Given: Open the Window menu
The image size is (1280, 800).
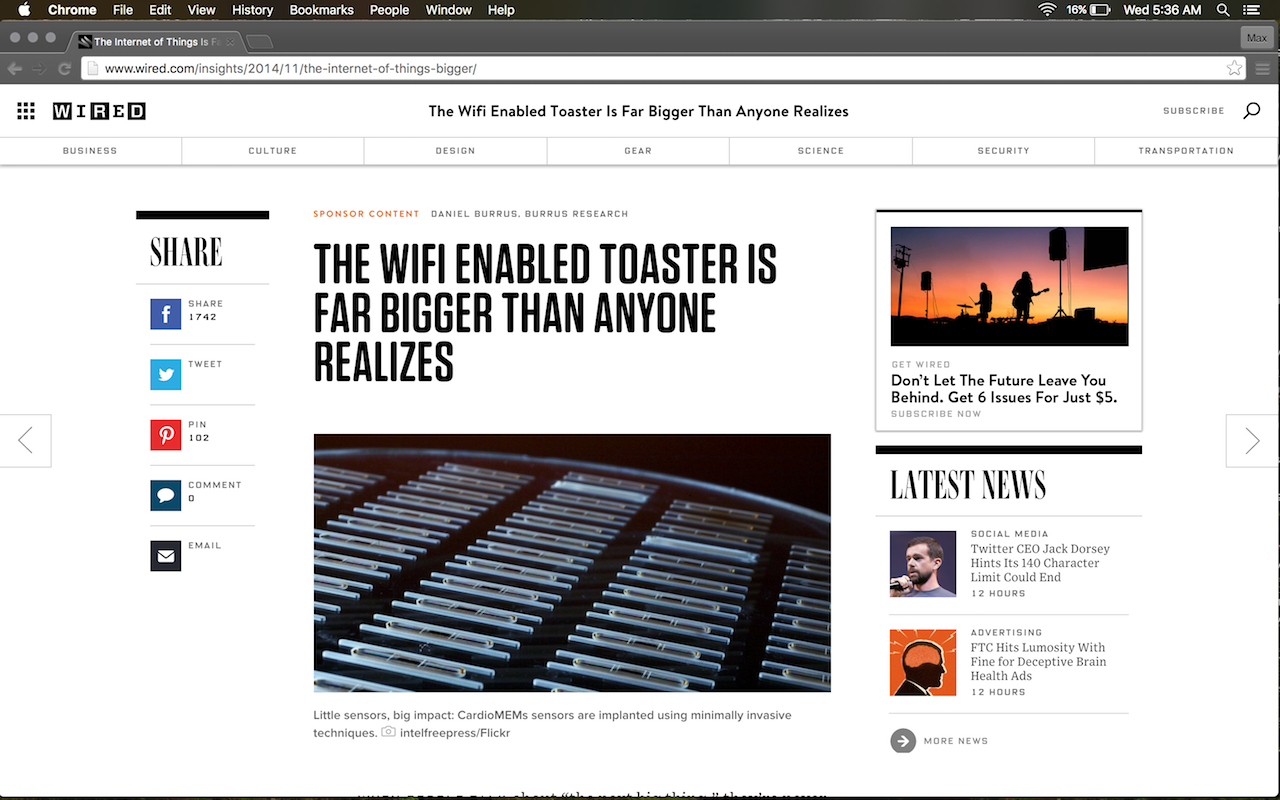Looking at the screenshot, I should (x=449, y=10).
